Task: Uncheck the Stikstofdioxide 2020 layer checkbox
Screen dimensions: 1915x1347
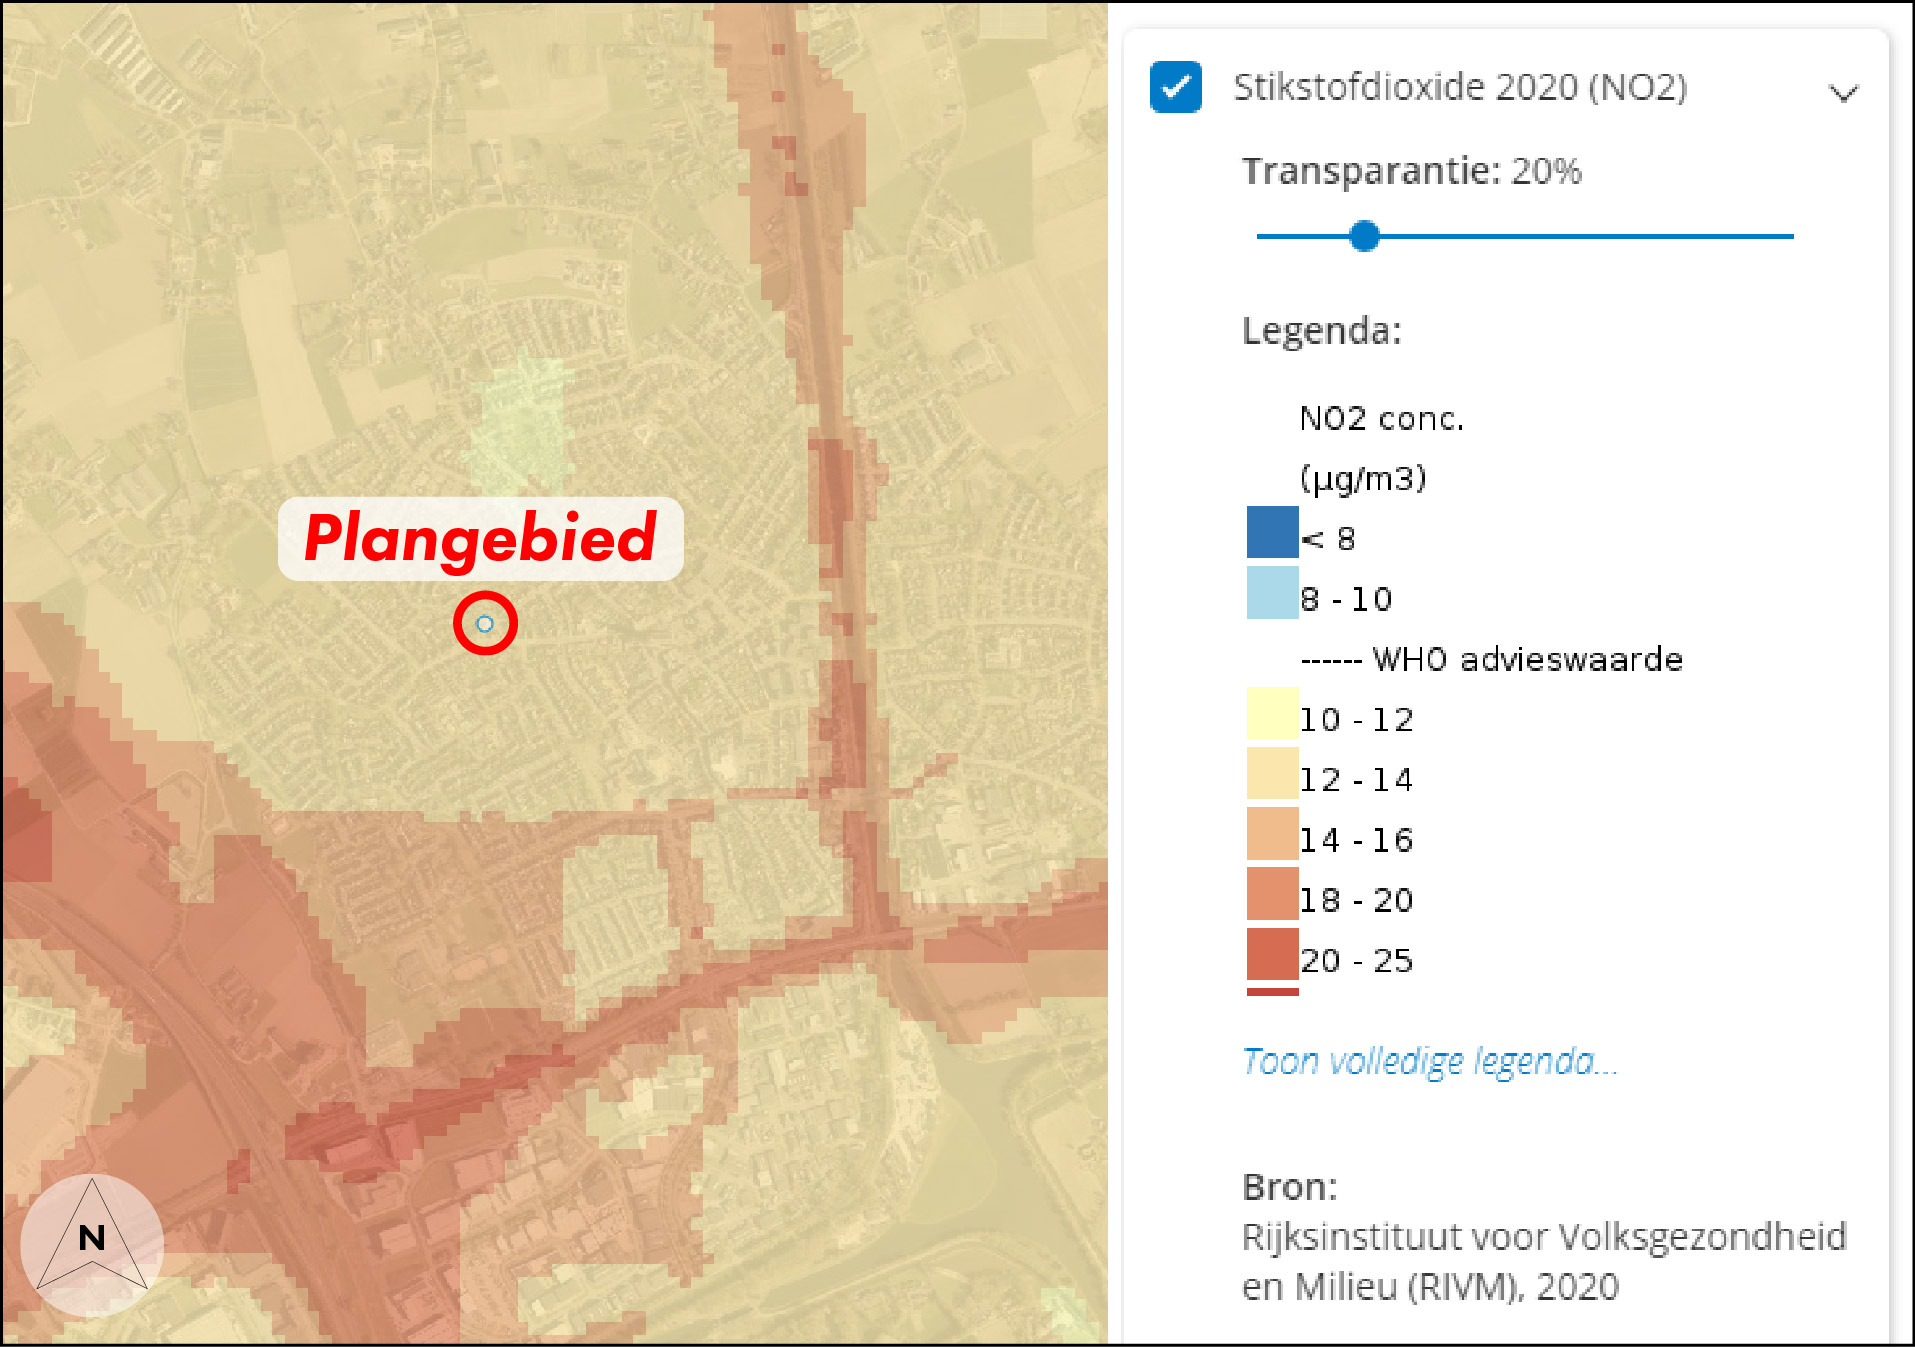Action: tap(1175, 87)
